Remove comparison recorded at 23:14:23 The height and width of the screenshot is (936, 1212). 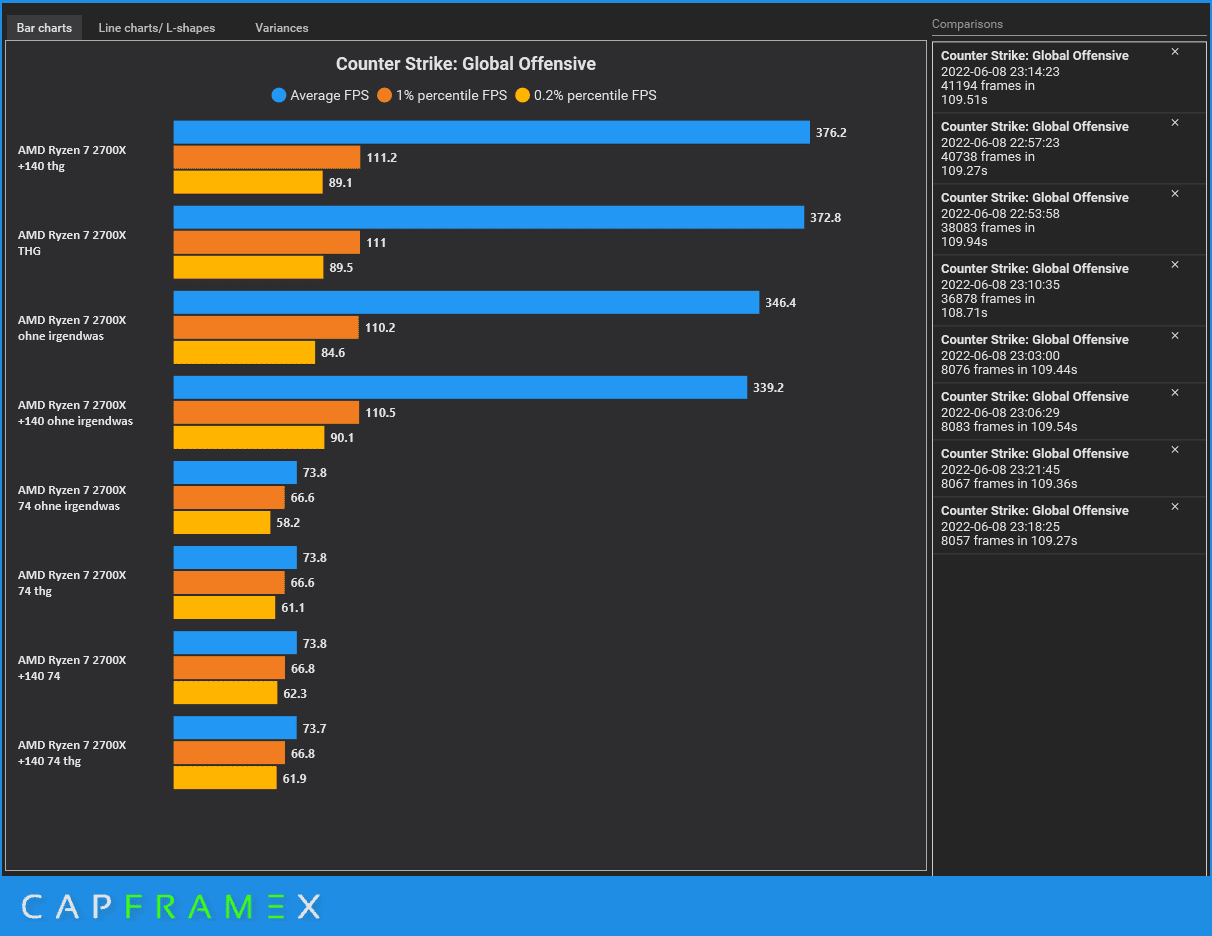click(x=1175, y=51)
